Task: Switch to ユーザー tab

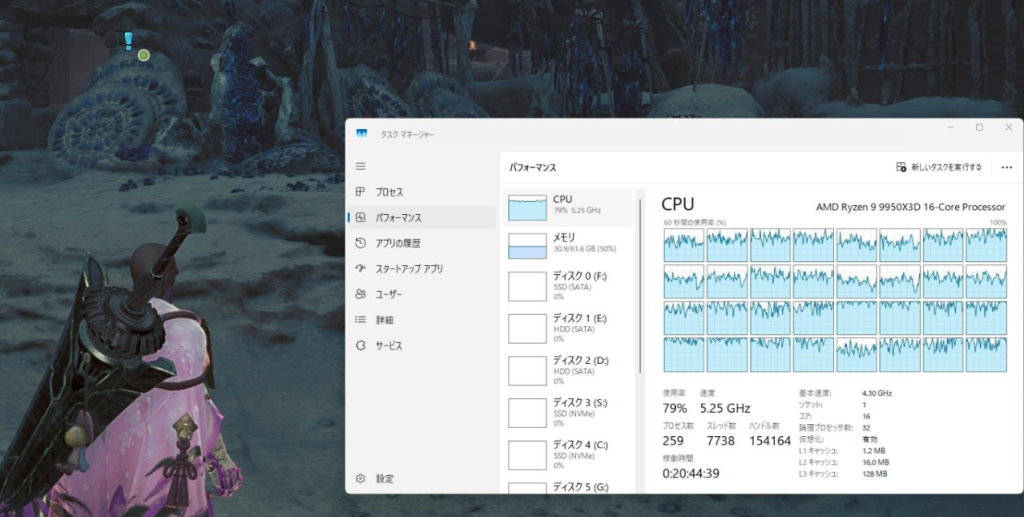Action: click(422, 294)
